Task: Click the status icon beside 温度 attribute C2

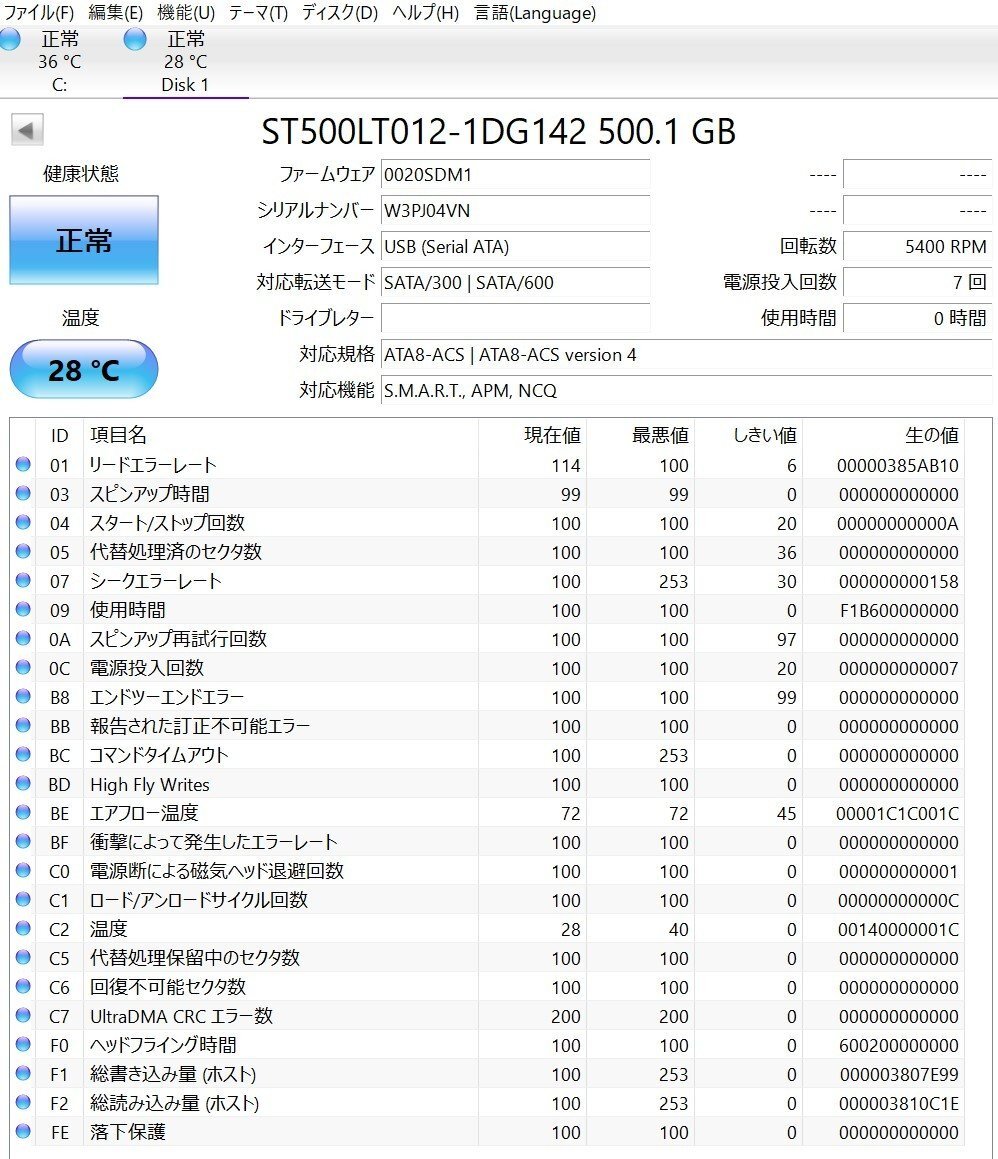Action: tap(24, 929)
